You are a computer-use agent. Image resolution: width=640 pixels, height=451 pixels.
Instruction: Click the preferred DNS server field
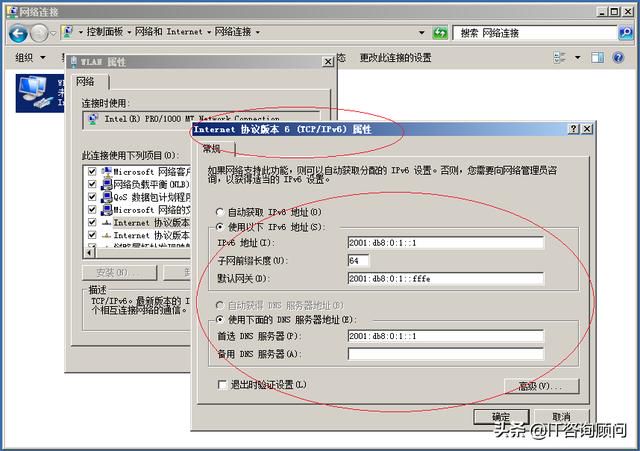click(445, 336)
